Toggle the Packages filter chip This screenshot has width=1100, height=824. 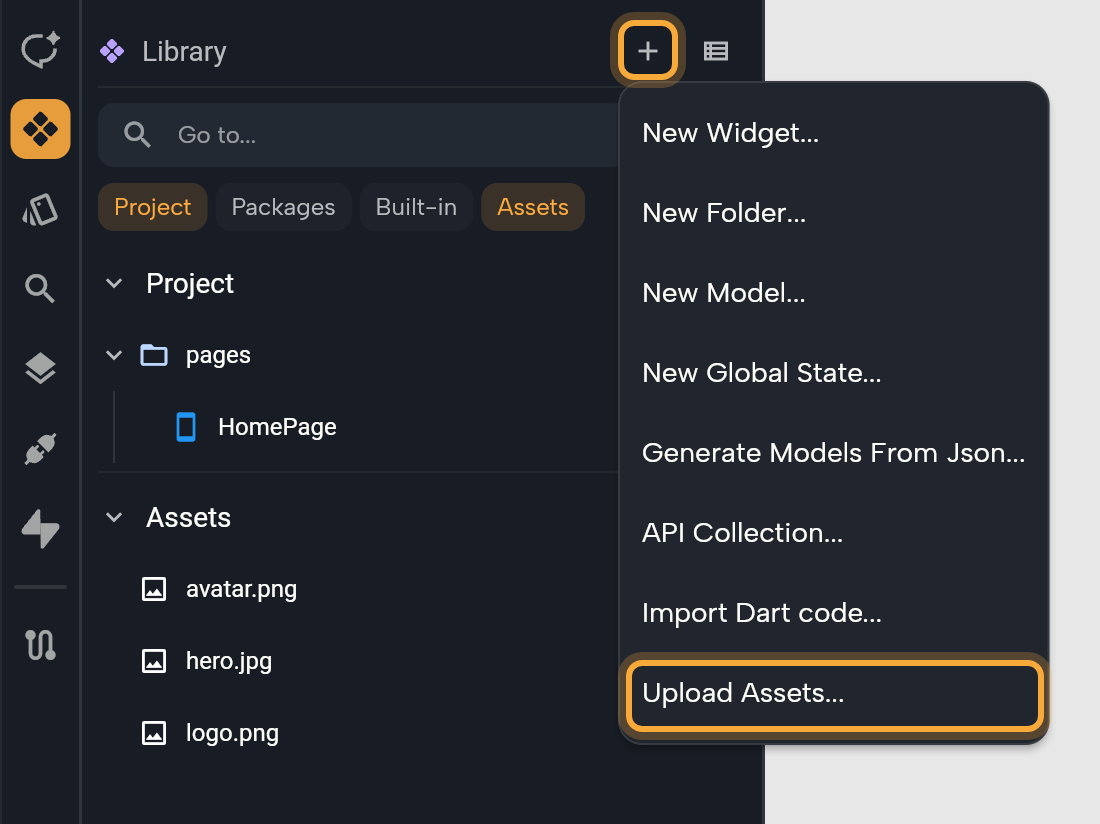point(283,207)
